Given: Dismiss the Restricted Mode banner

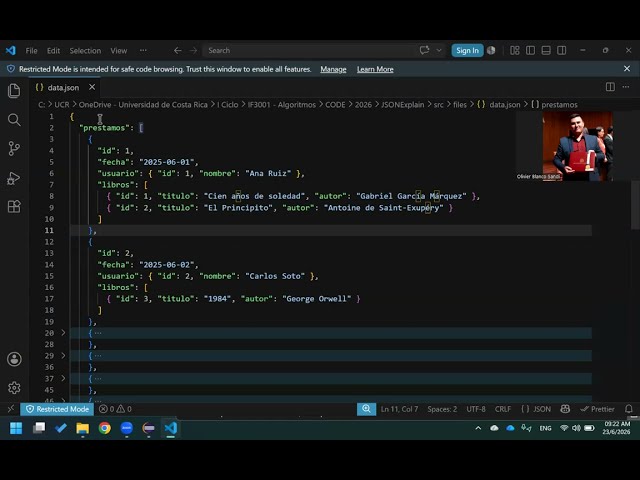Looking at the screenshot, I should 627,69.
